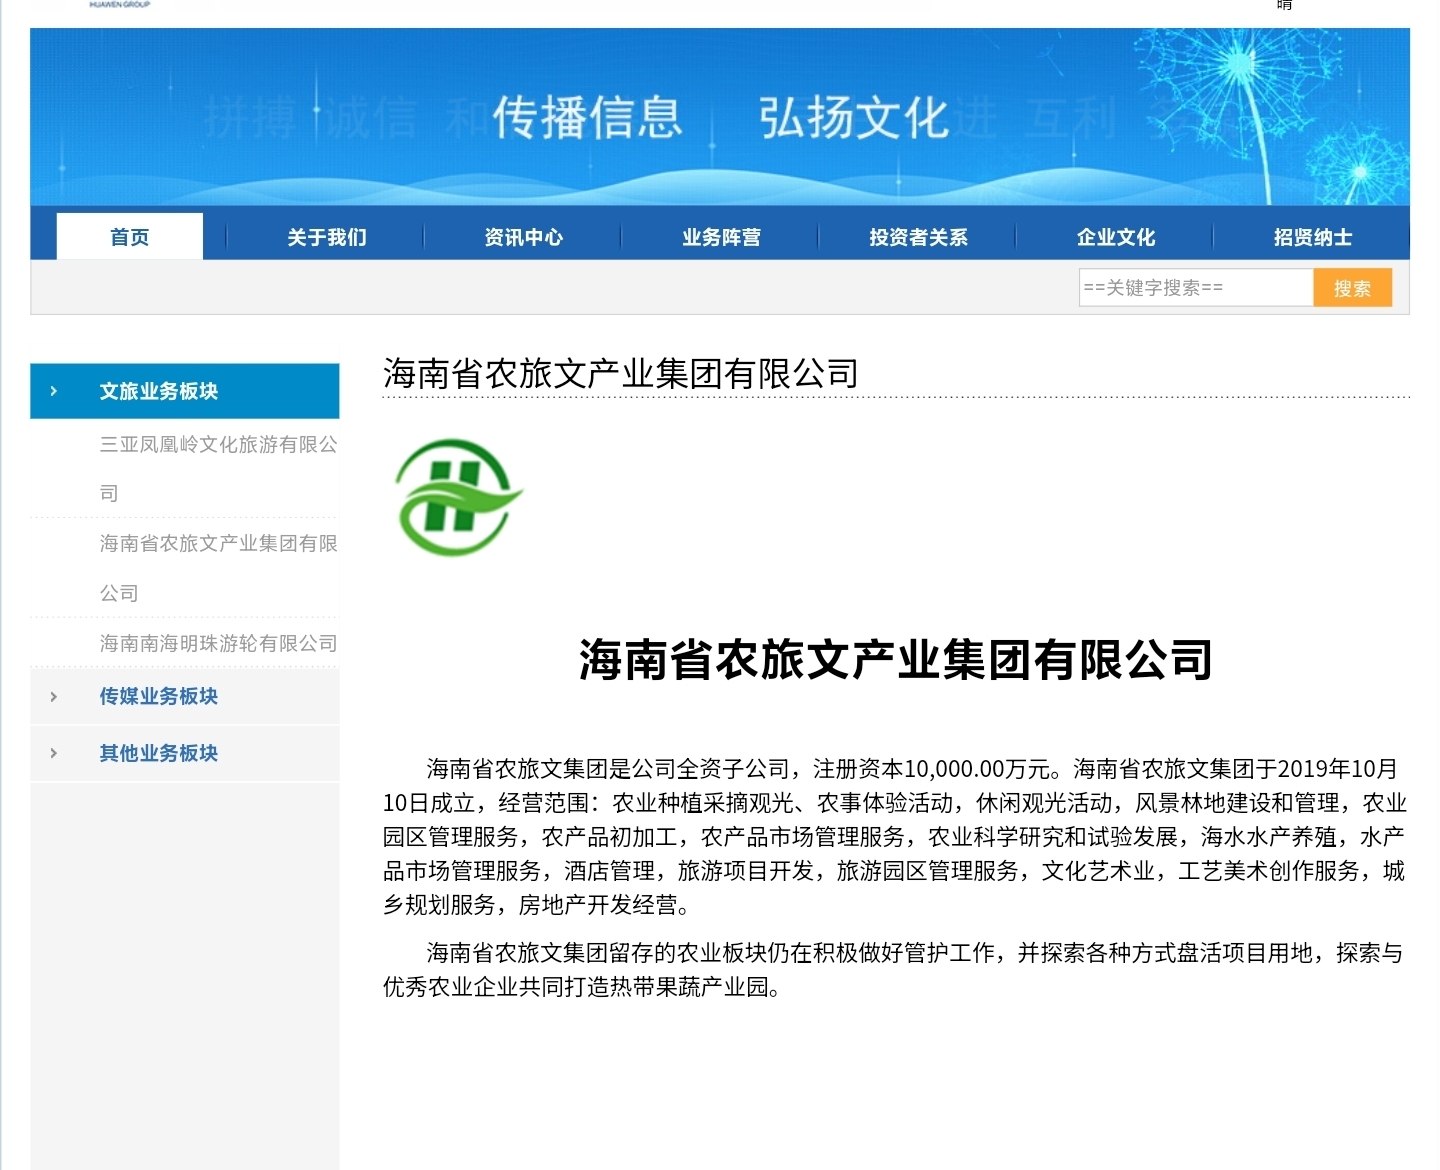Click the bold centered company title
Viewport: 1440px width, 1170px height.
click(895, 660)
